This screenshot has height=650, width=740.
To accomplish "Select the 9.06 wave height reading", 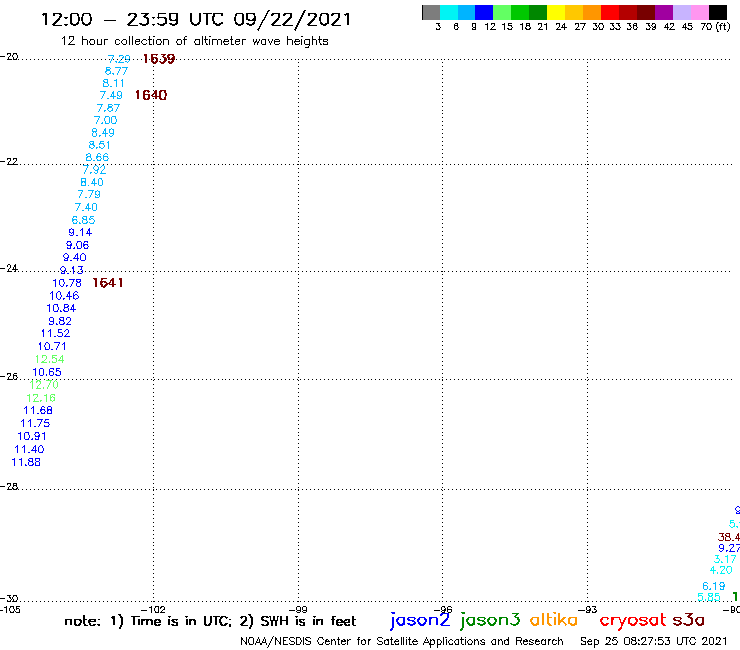I will (x=77, y=245).
